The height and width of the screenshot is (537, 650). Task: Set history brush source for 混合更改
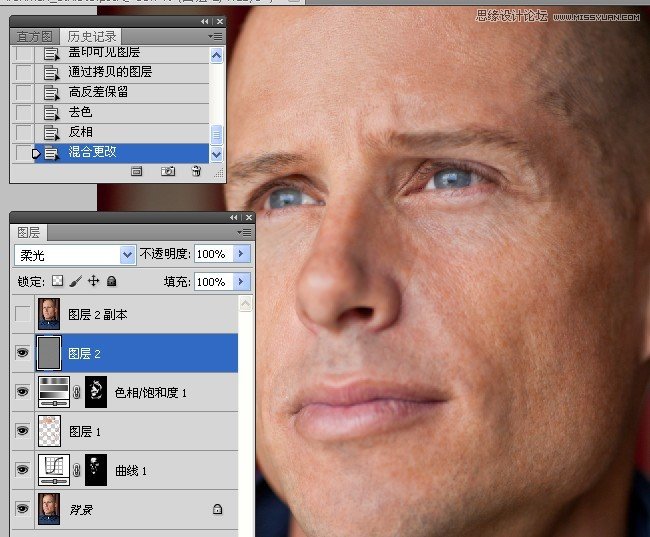[x=24, y=153]
